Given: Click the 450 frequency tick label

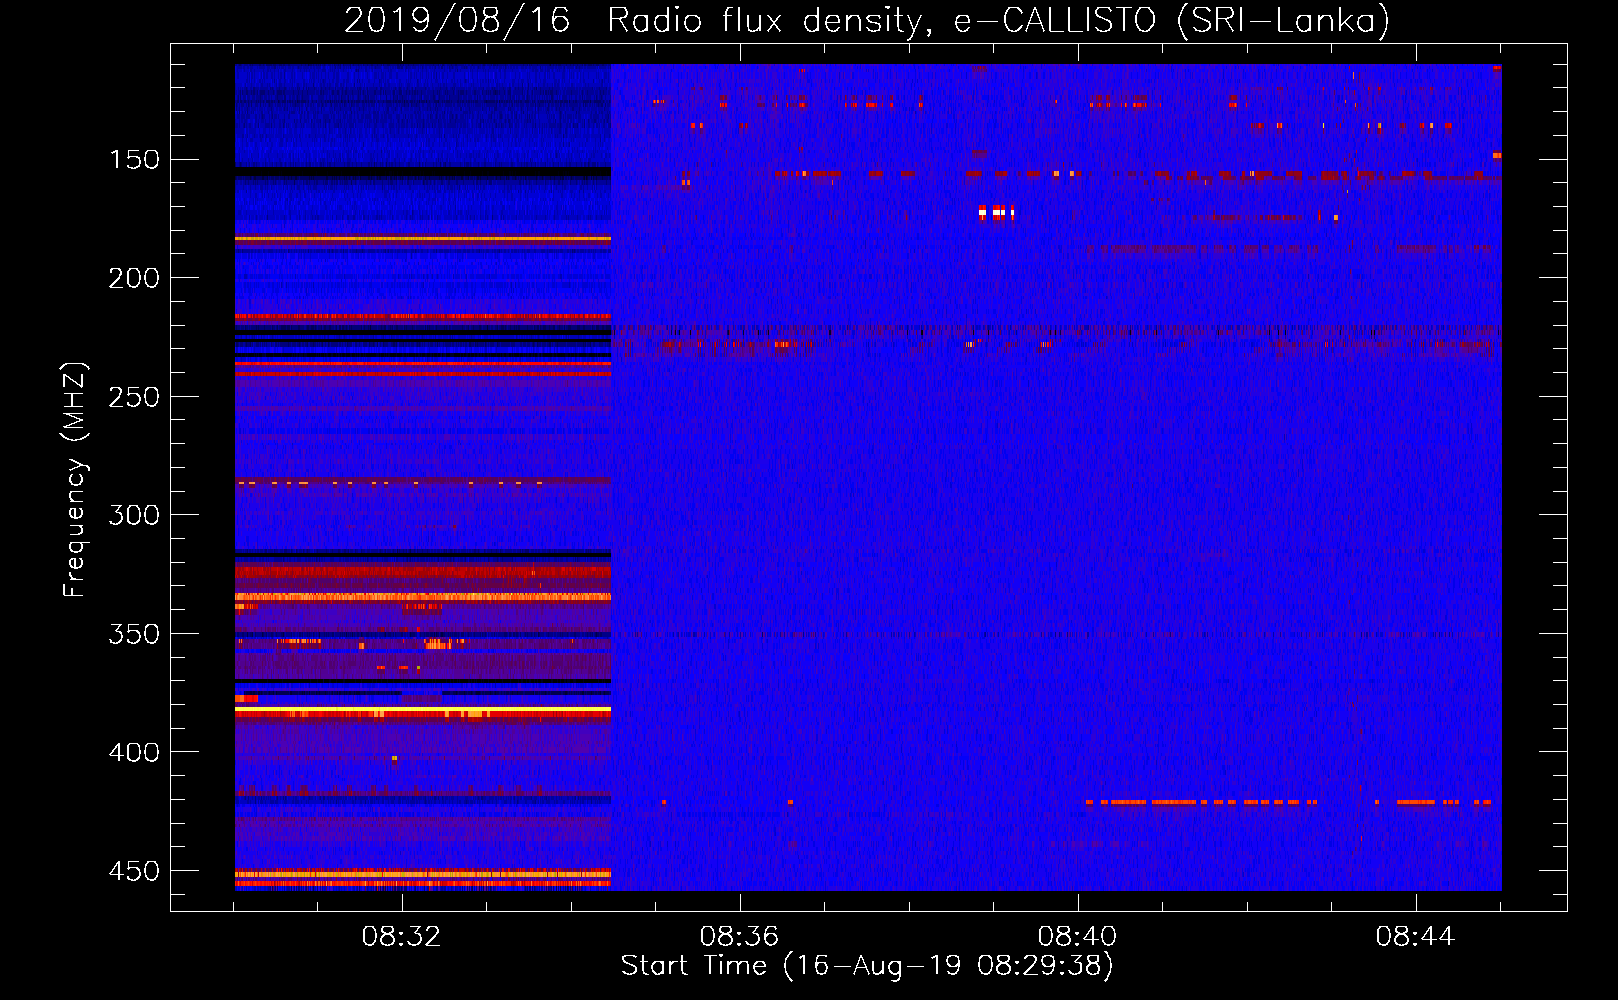Looking at the screenshot, I should pyautogui.click(x=134, y=871).
